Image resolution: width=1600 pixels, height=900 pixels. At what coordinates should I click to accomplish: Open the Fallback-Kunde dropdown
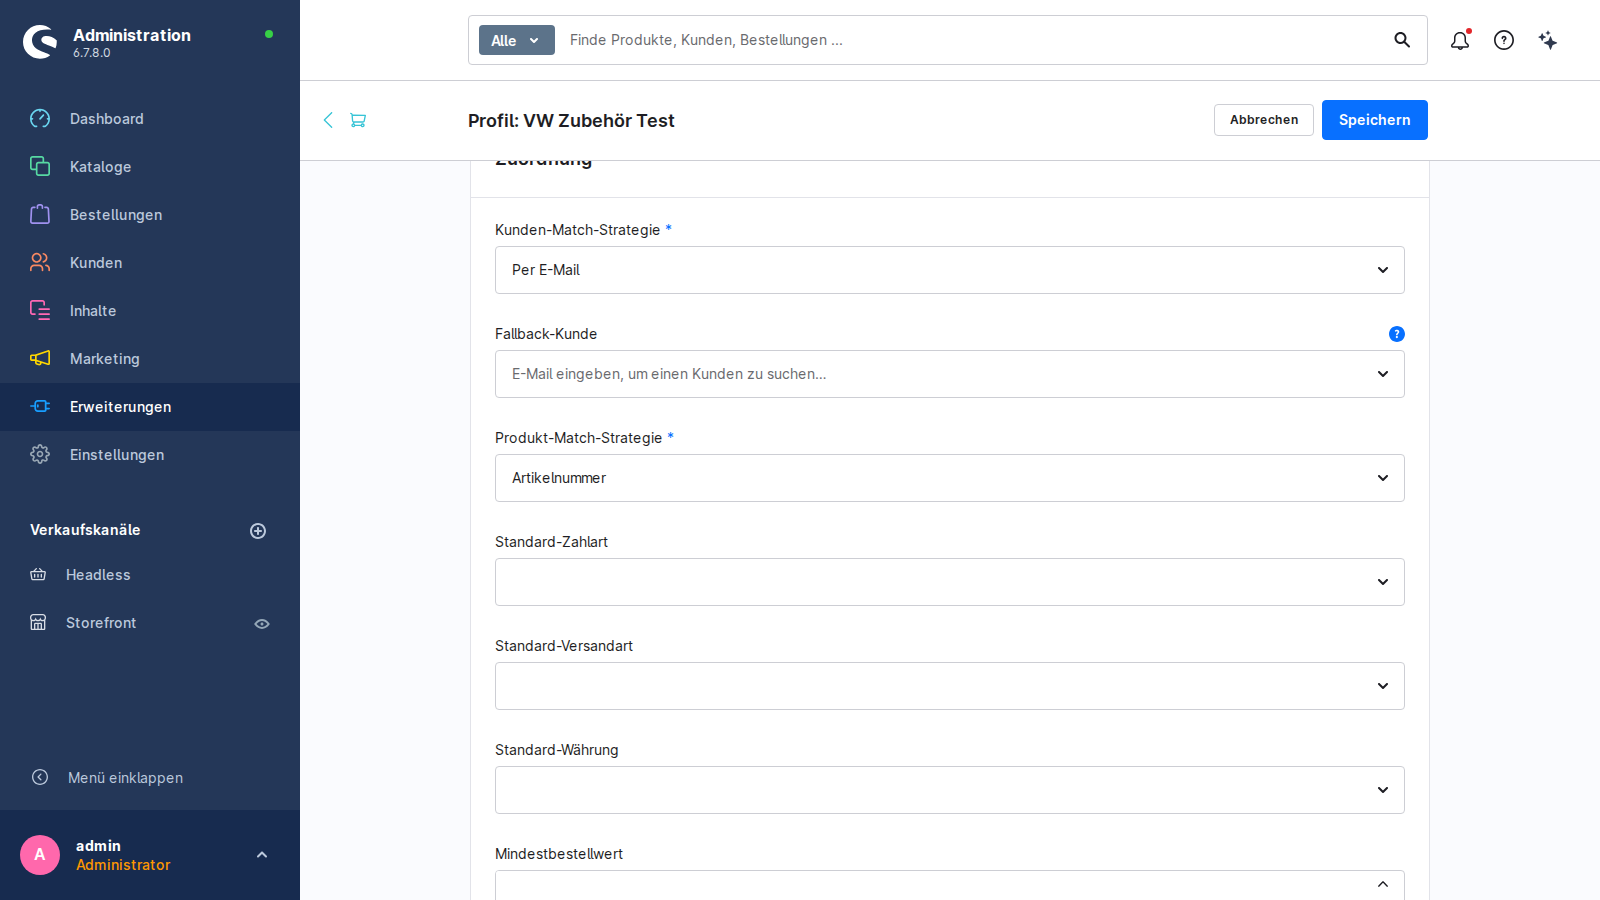tap(950, 374)
